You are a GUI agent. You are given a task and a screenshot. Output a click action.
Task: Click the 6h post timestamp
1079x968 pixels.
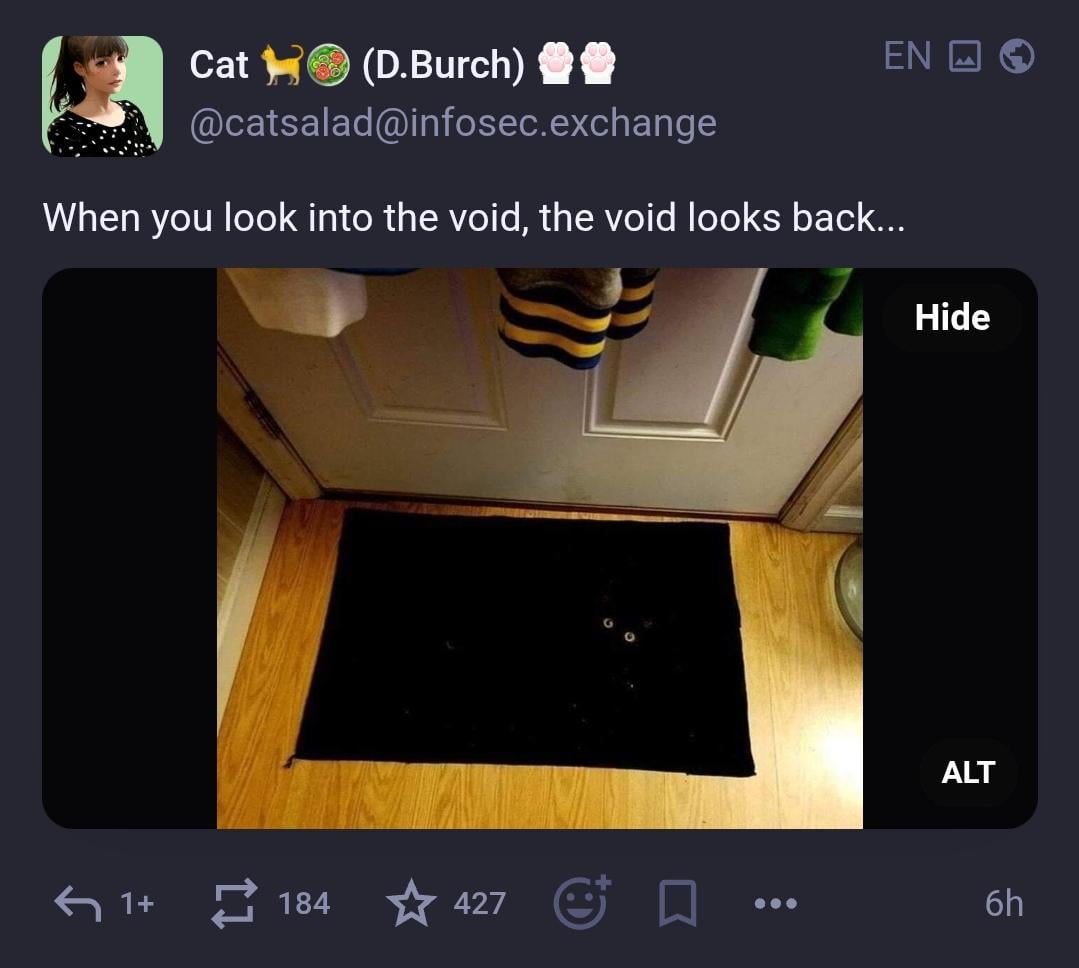tap(1003, 903)
